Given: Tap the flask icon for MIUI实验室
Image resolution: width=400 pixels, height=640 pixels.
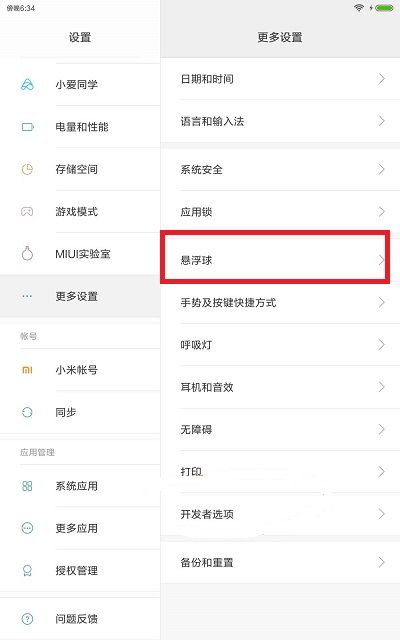Looking at the screenshot, I should 27,253.
